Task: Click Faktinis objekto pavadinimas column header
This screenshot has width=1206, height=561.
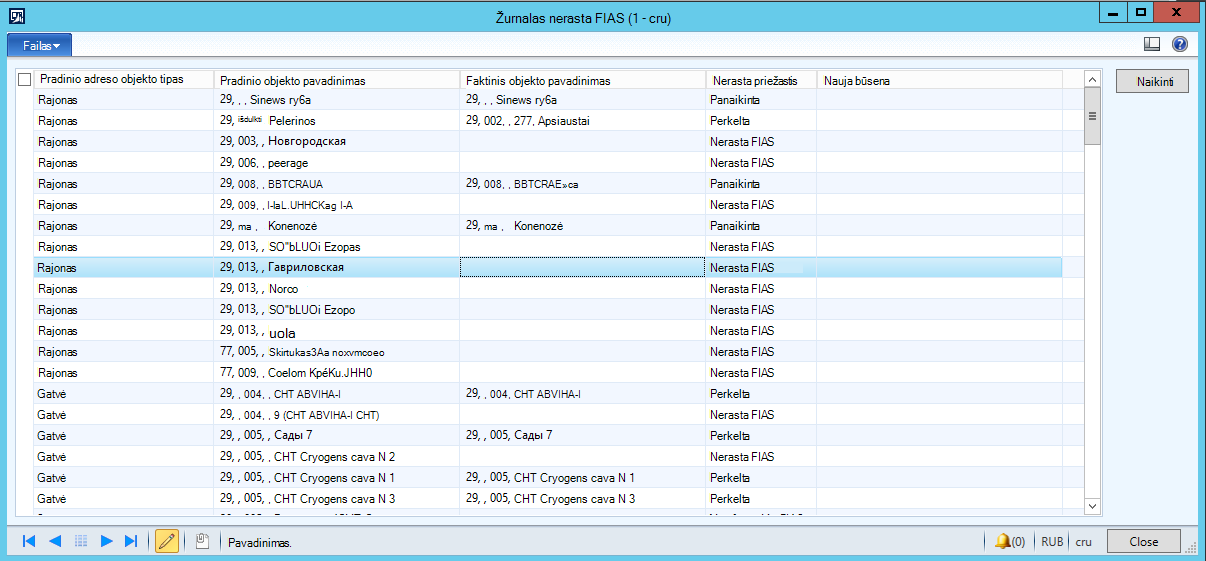Action: 583,80
